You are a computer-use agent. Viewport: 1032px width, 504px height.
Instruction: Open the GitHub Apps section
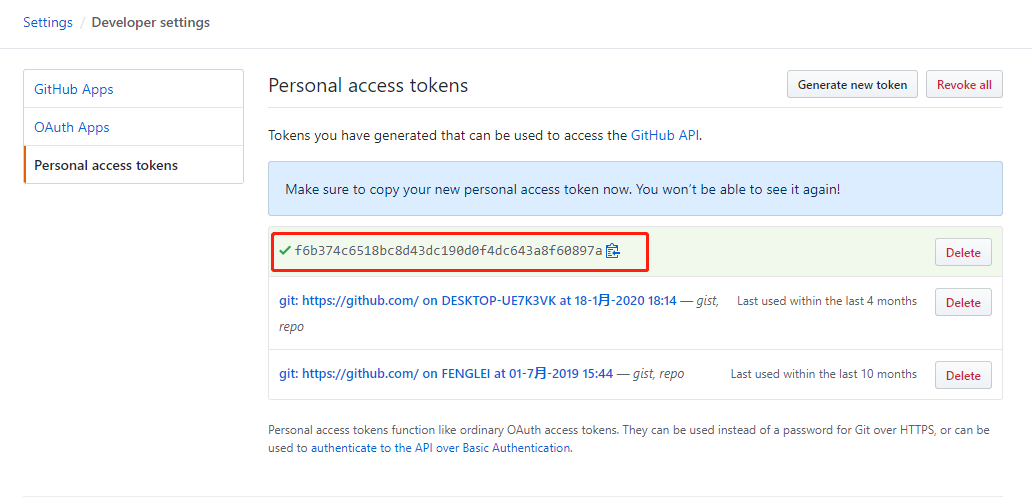click(x=74, y=89)
